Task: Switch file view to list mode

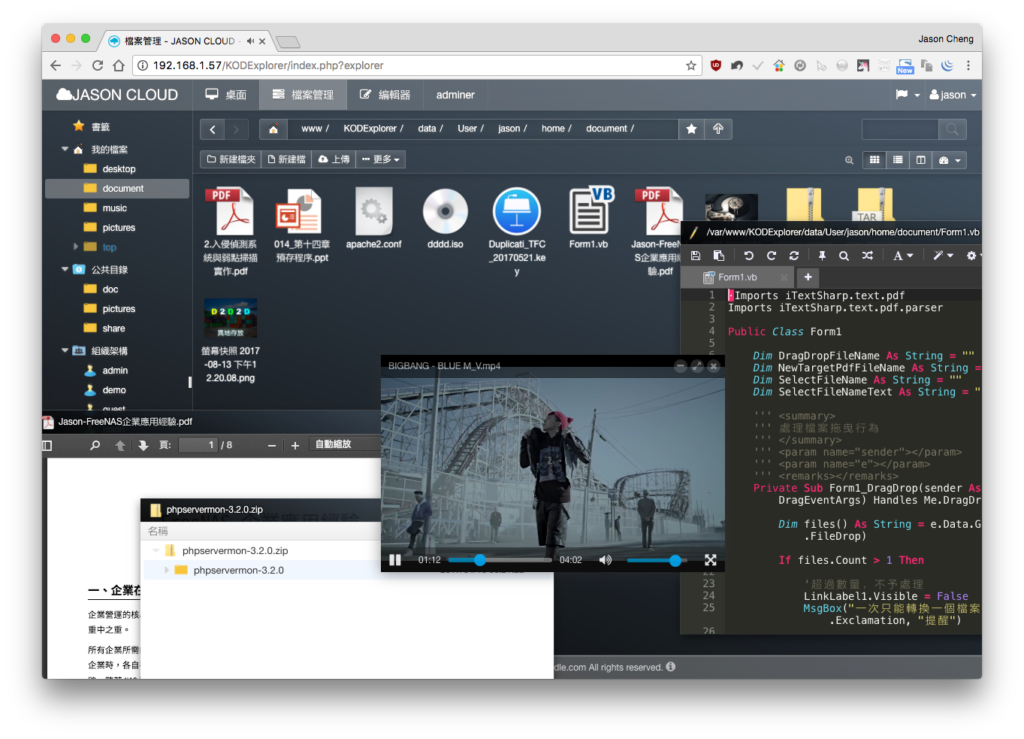Action: [898, 160]
